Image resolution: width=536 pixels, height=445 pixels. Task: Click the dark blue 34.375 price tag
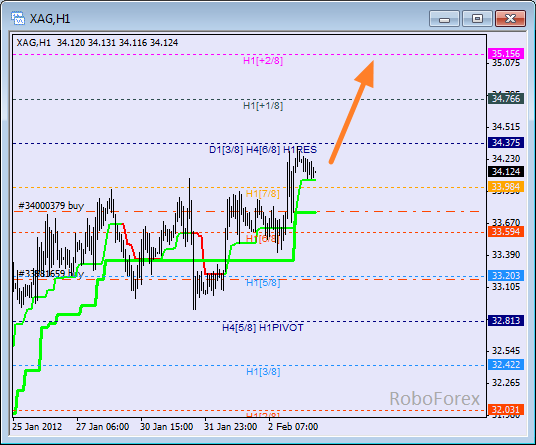pyautogui.click(x=506, y=143)
